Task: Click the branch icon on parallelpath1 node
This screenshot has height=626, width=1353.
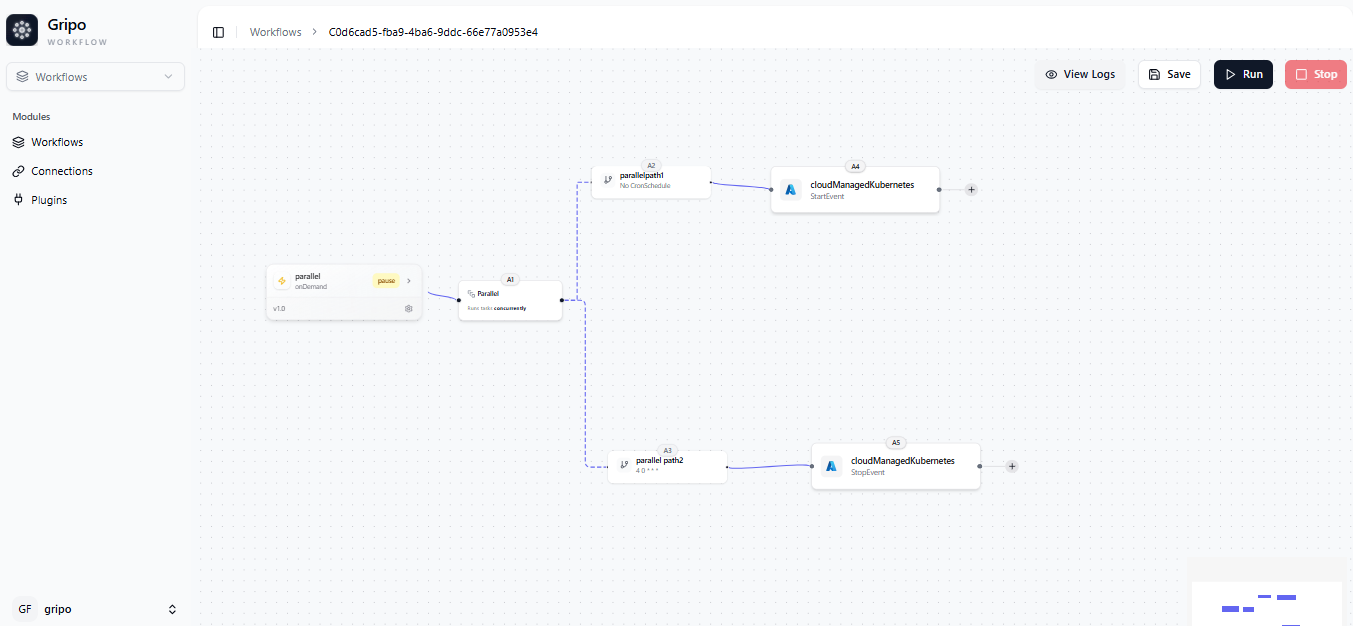Action: [607, 180]
